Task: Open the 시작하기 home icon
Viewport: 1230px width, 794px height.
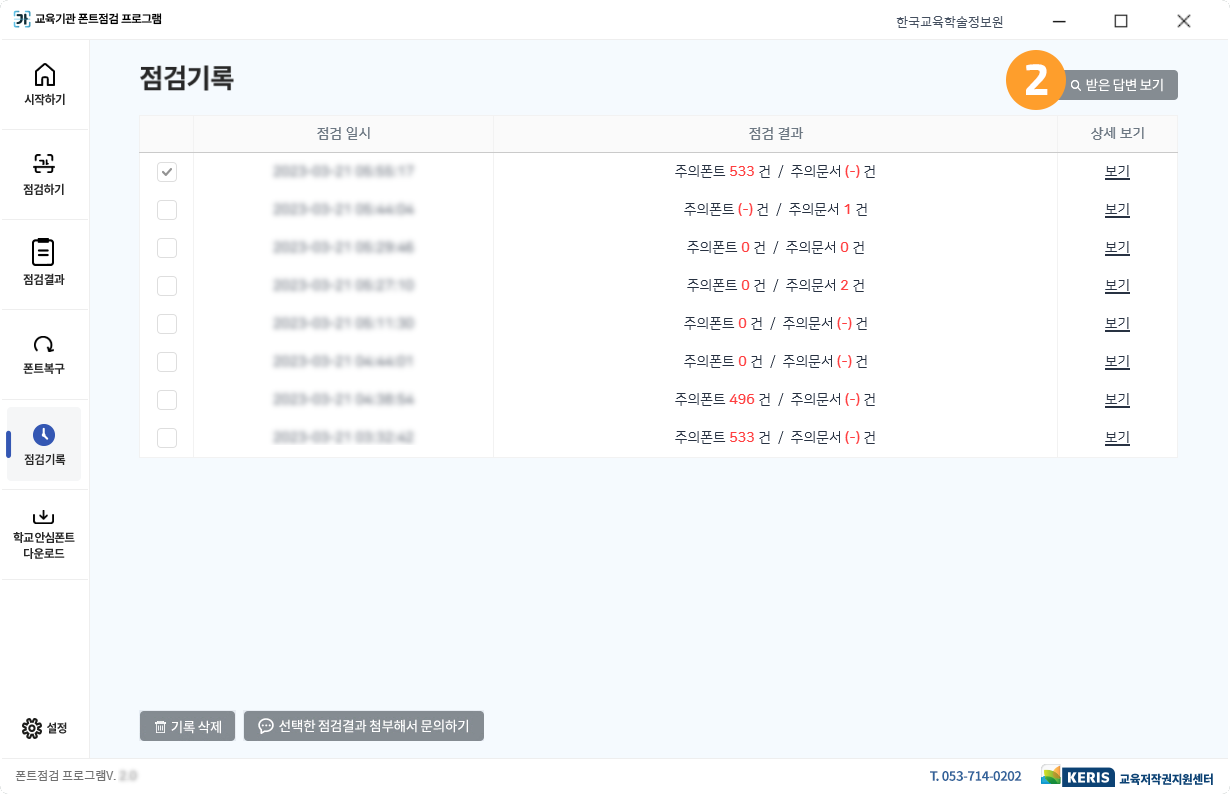Action: tap(44, 76)
